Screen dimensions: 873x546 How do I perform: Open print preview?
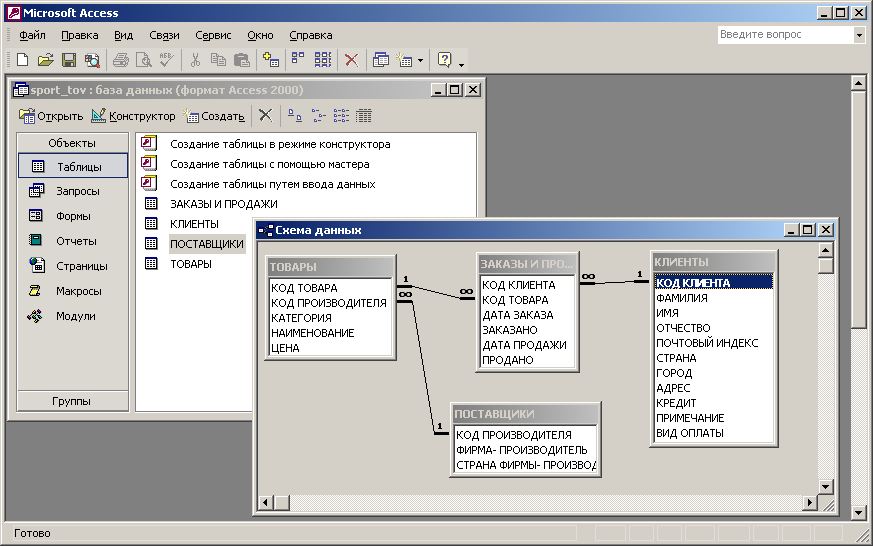coord(144,60)
